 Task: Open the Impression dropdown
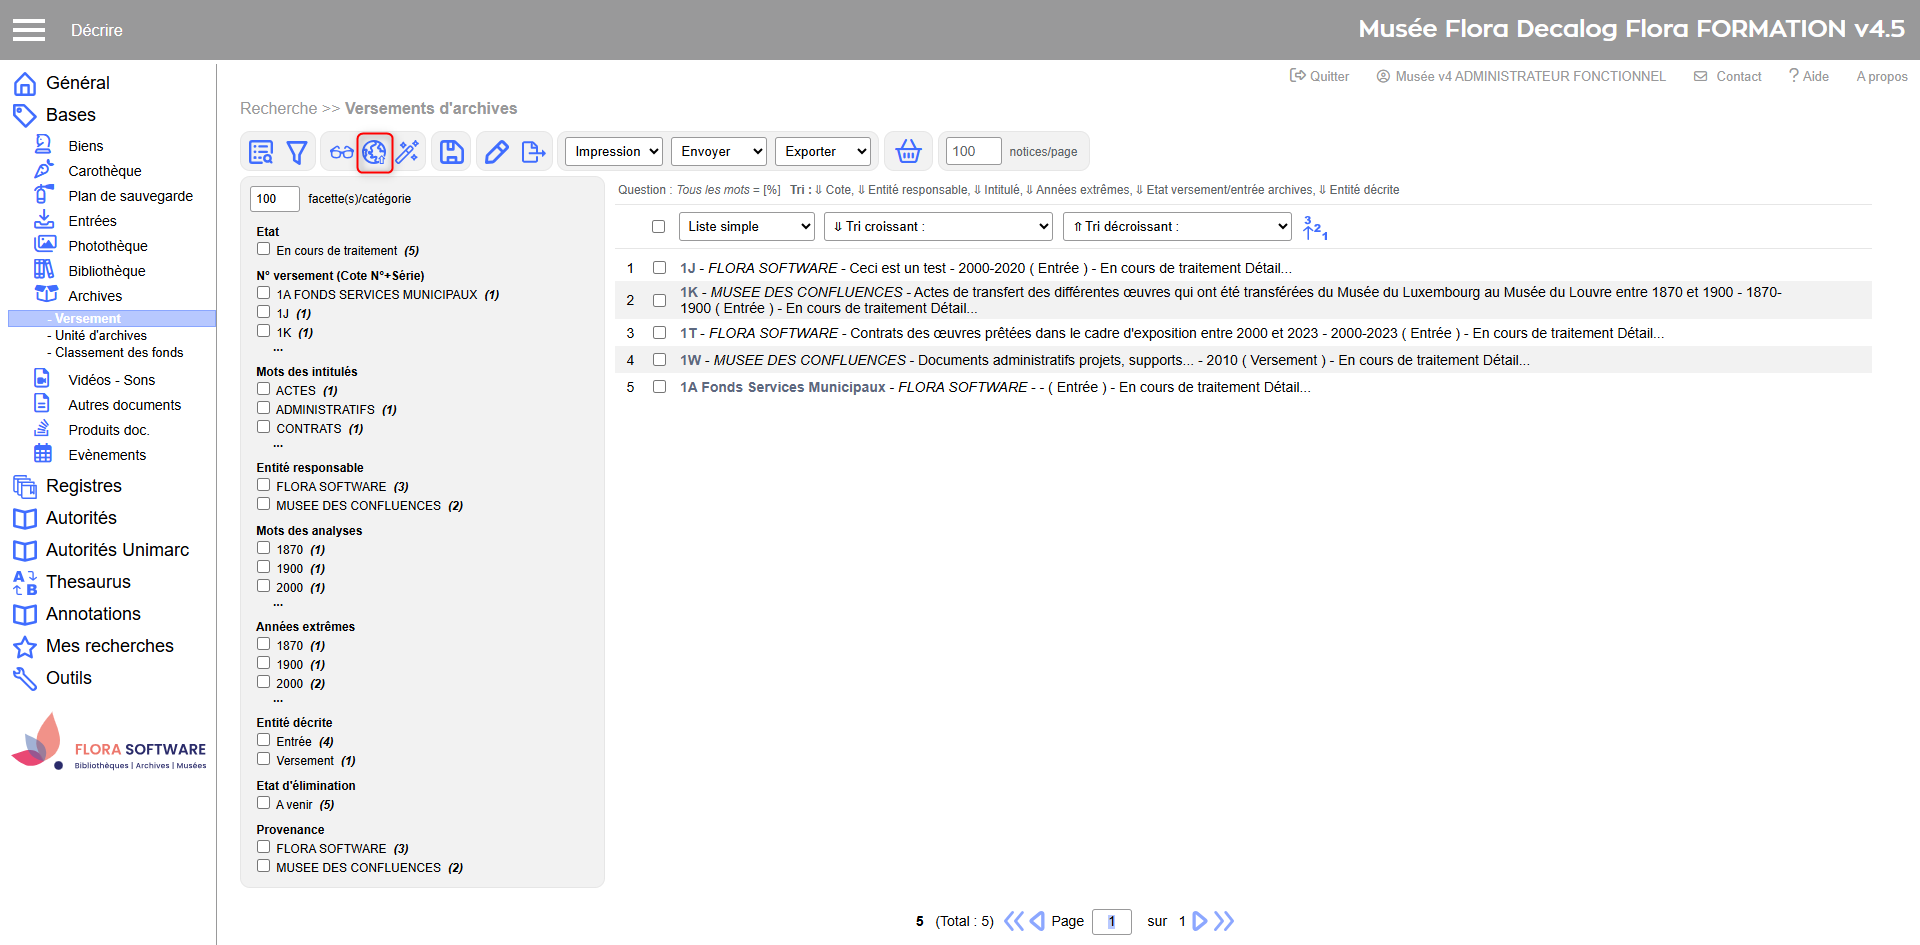(614, 152)
